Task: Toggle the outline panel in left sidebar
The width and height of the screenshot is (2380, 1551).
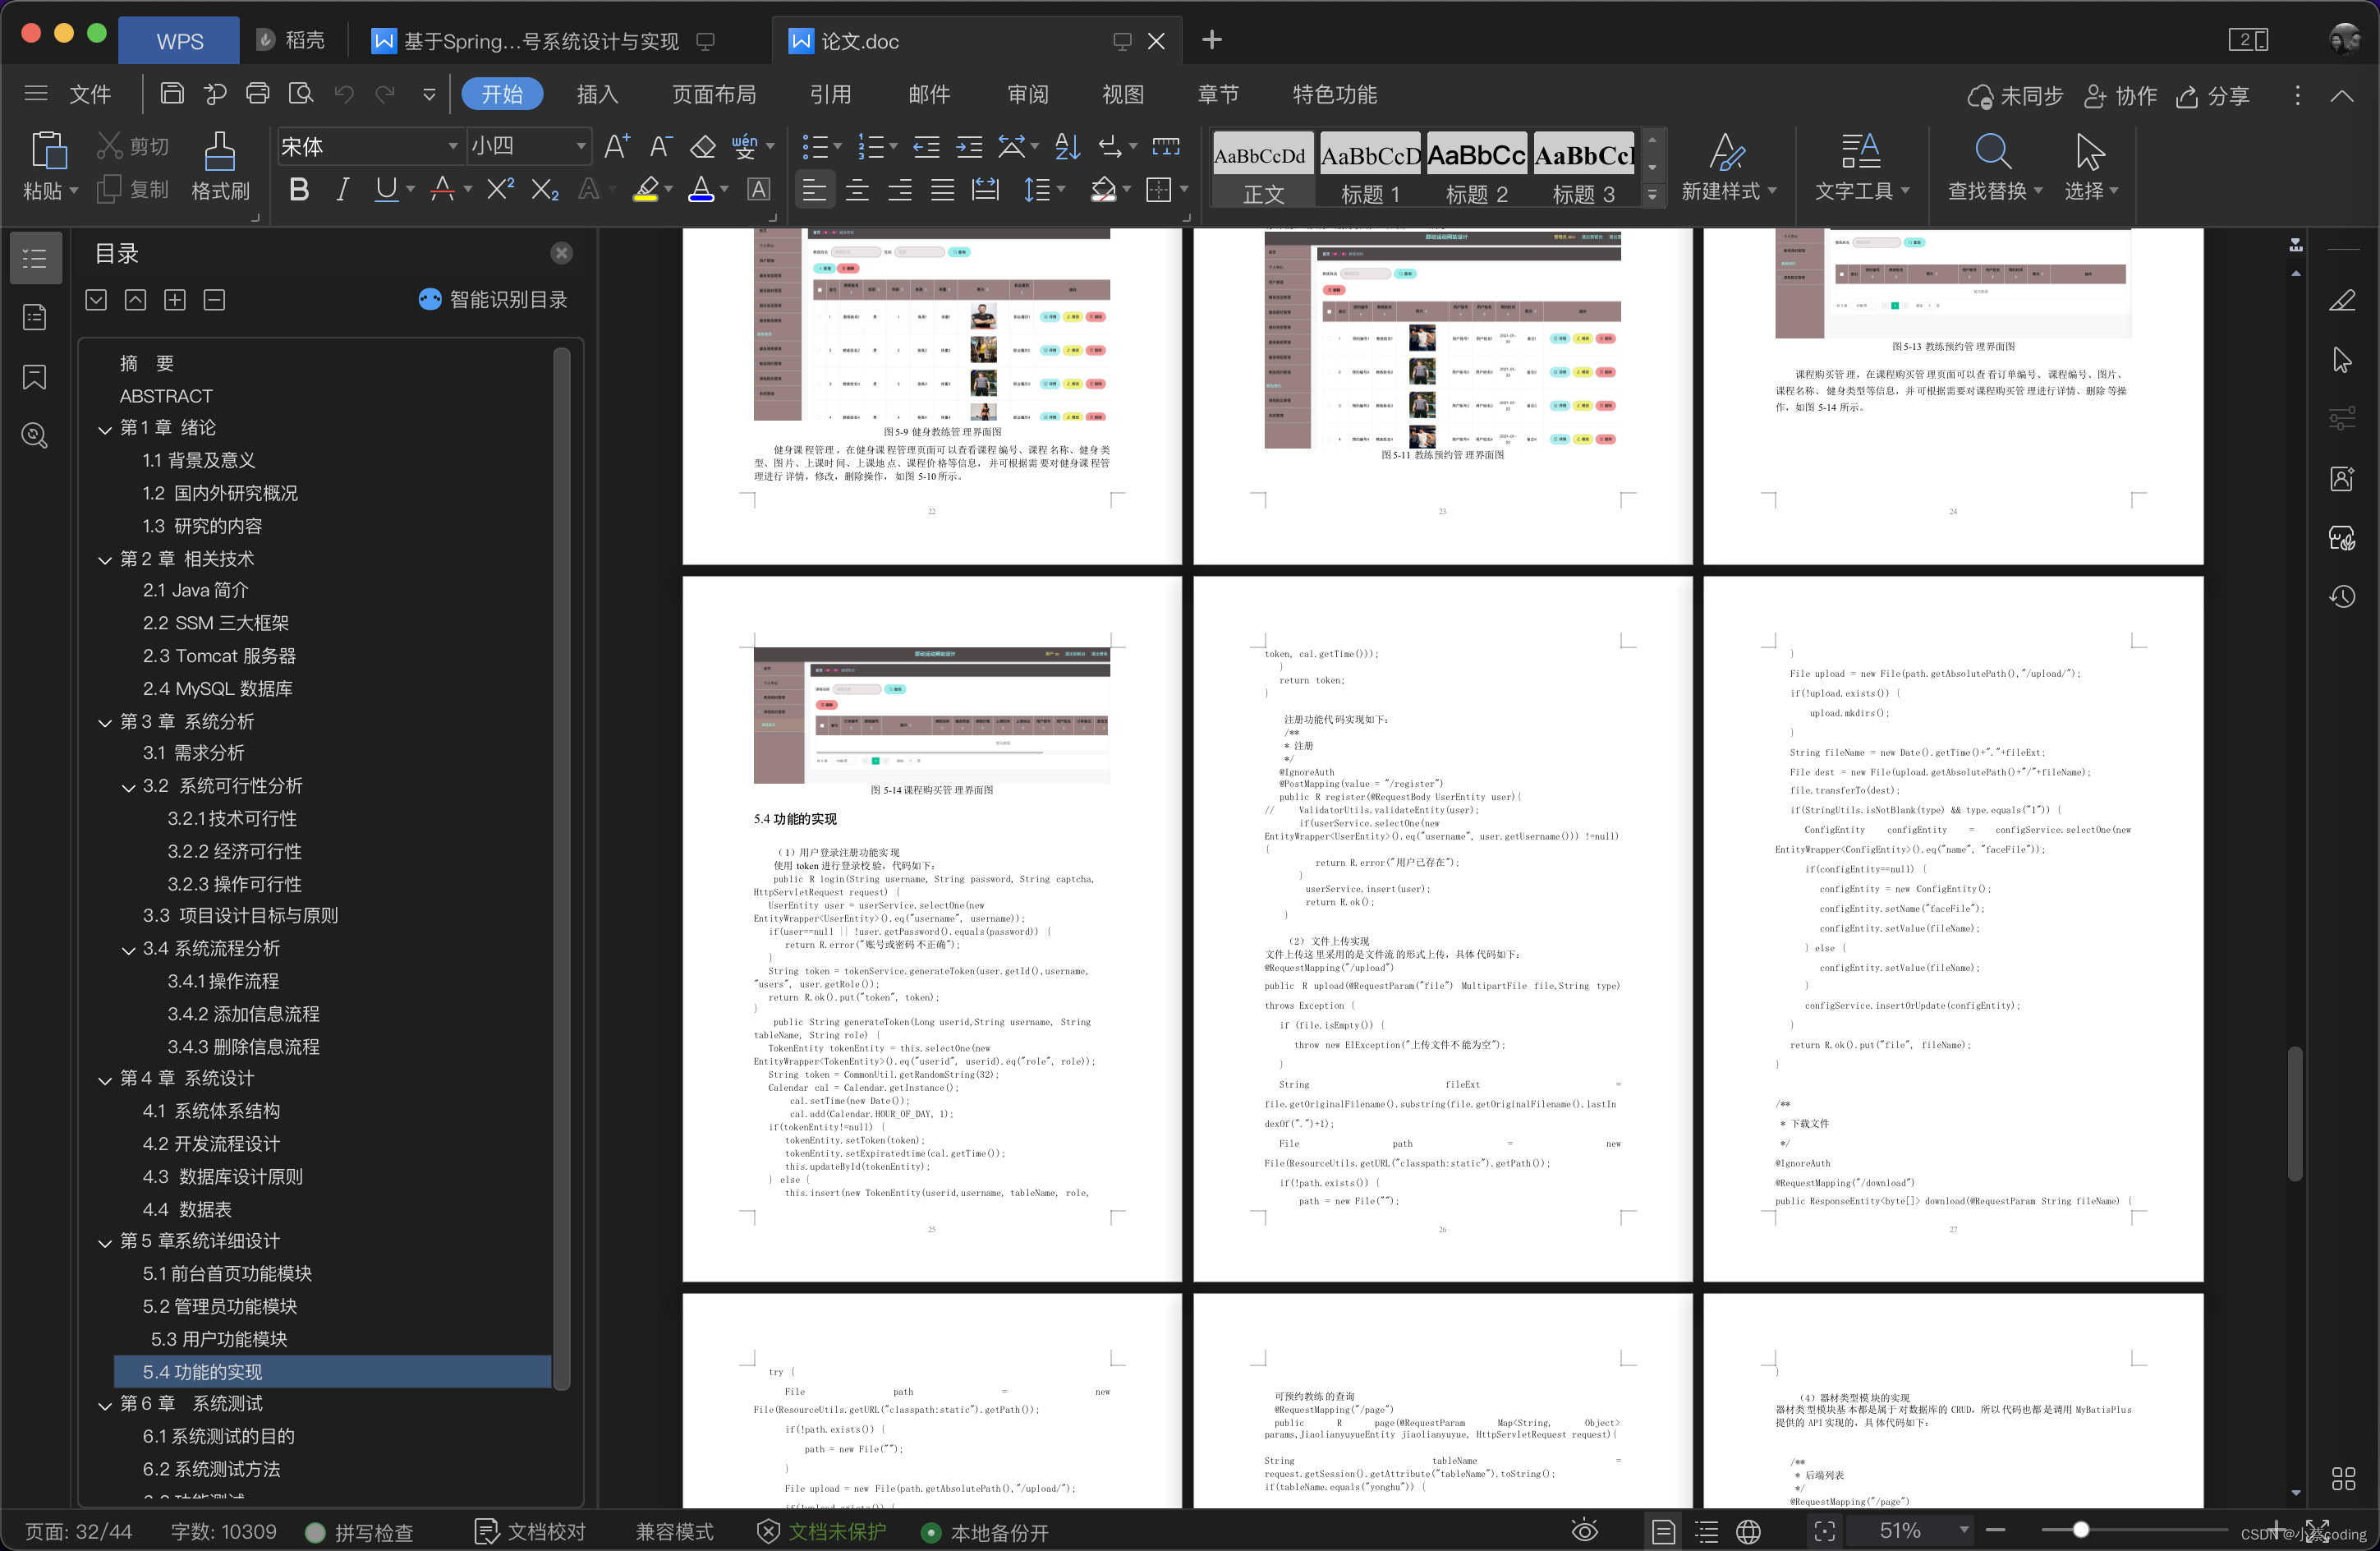Action: click(x=35, y=258)
